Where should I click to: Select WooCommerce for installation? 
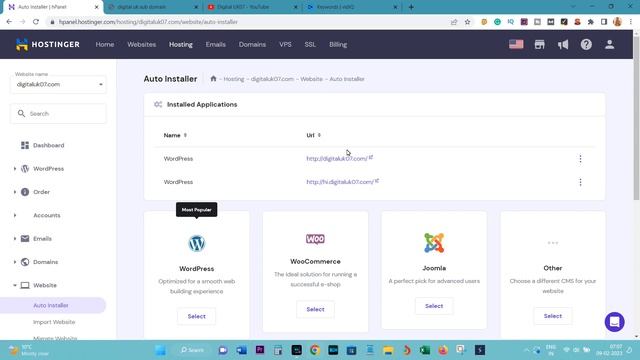pos(316,309)
